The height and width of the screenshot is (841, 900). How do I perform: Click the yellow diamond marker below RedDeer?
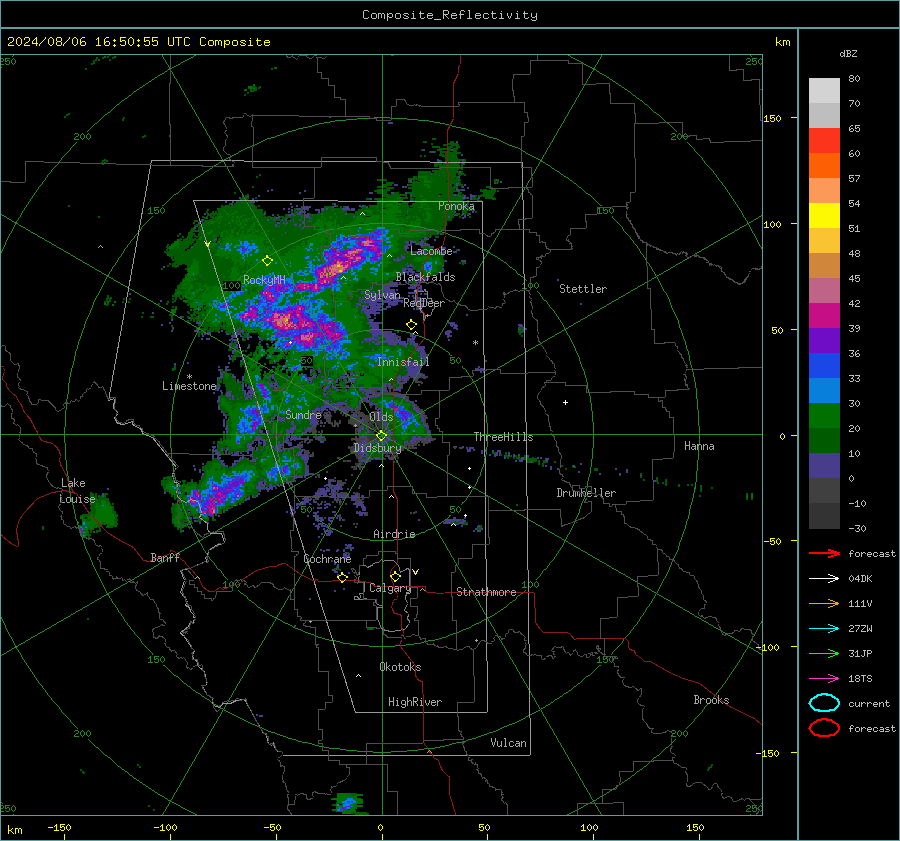click(412, 325)
